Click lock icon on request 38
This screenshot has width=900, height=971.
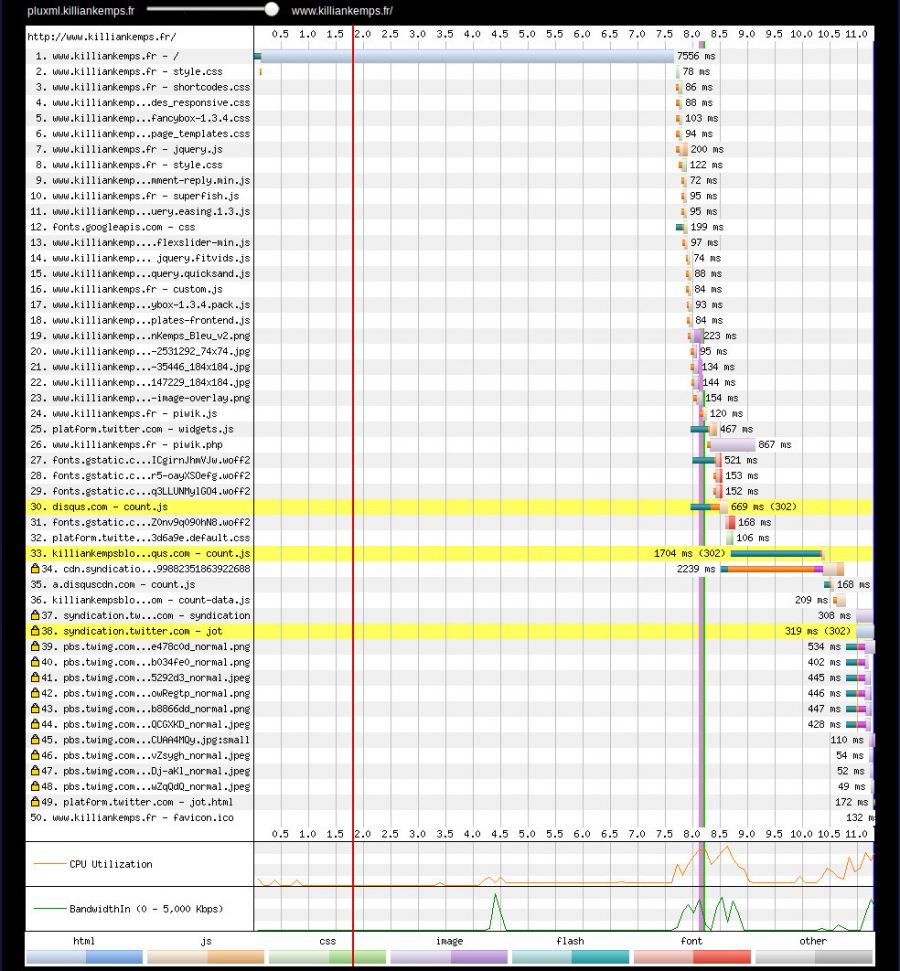click(35, 630)
